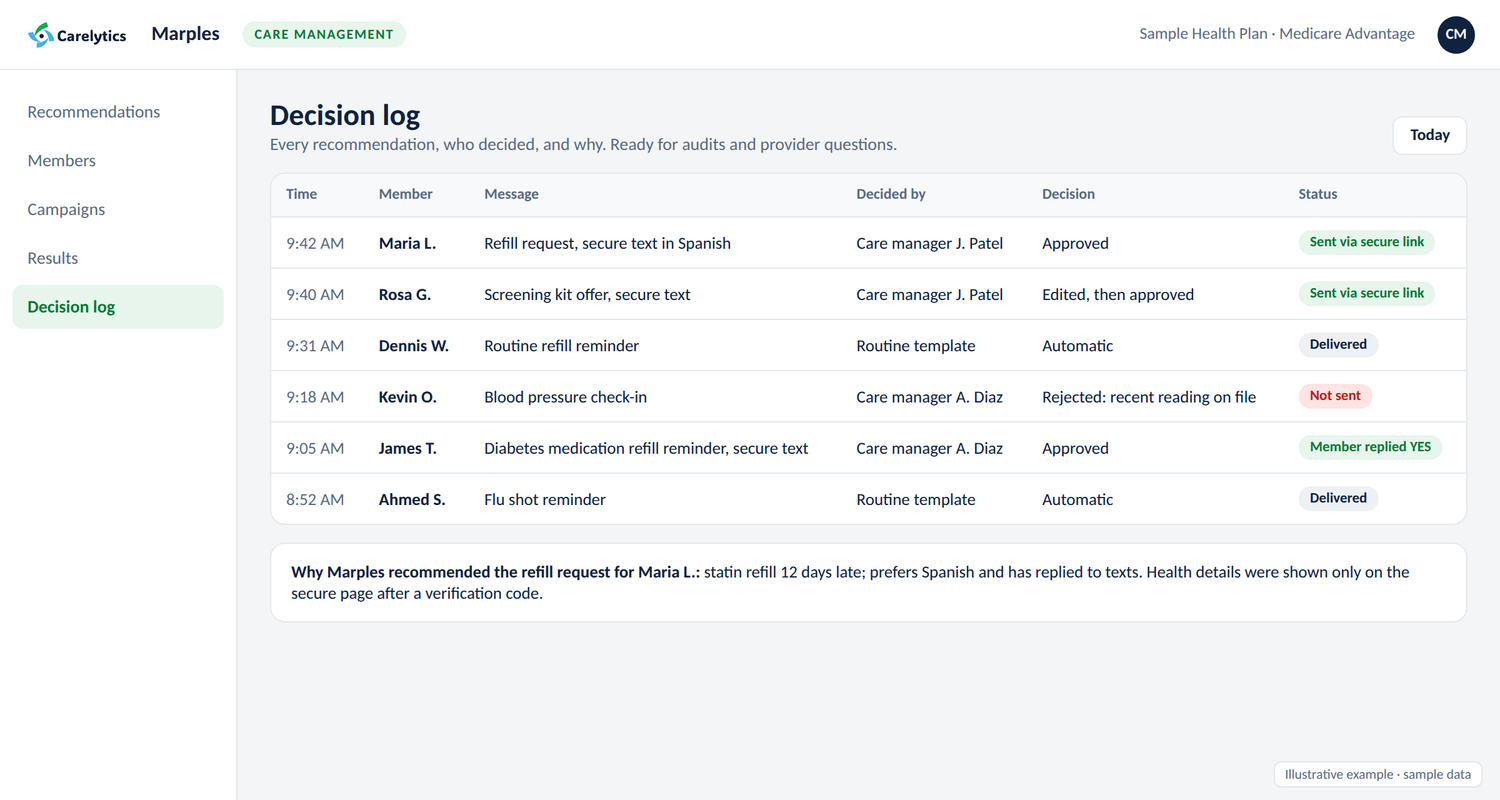This screenshot has width=1500, height=800.
Task: Click Sent via secure link for Rosa G.
Action: pos(1366,293)
